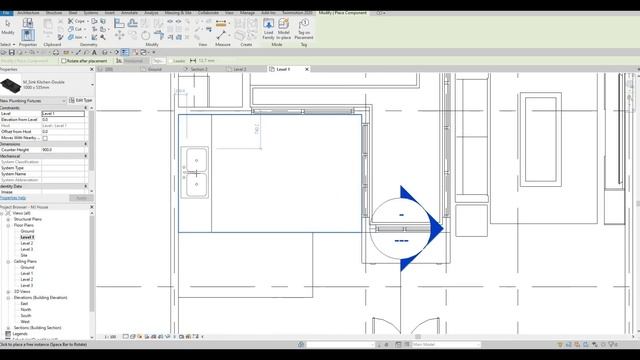
Task: Open the Properties help link
Action: point(13,198)
